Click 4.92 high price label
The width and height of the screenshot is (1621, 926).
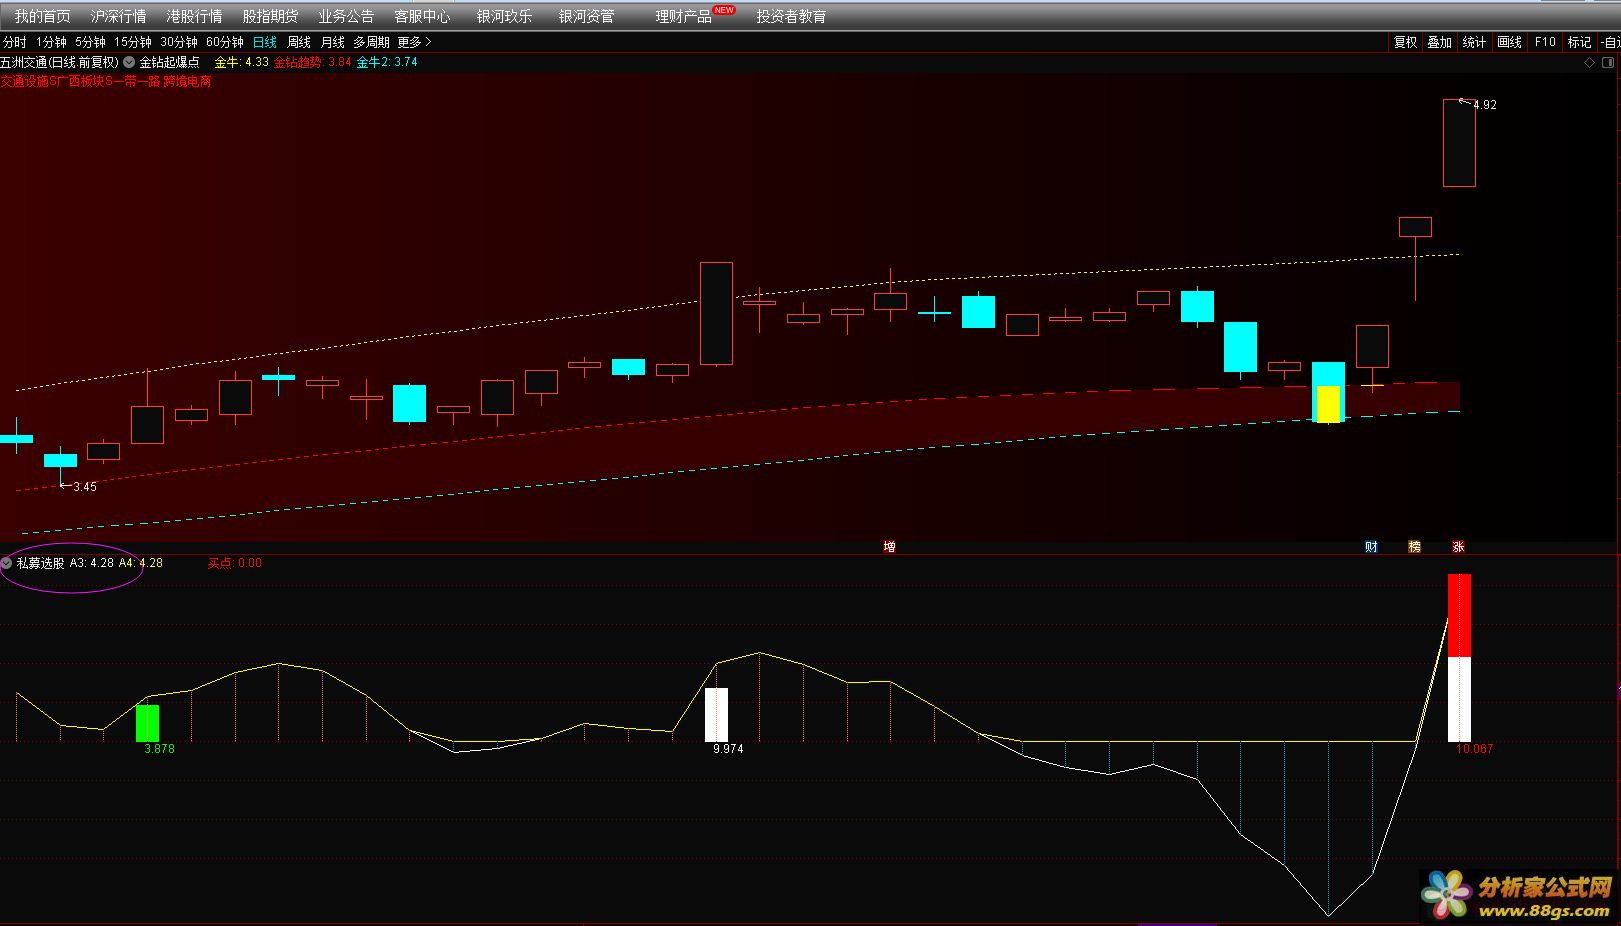pos(1485,105)
